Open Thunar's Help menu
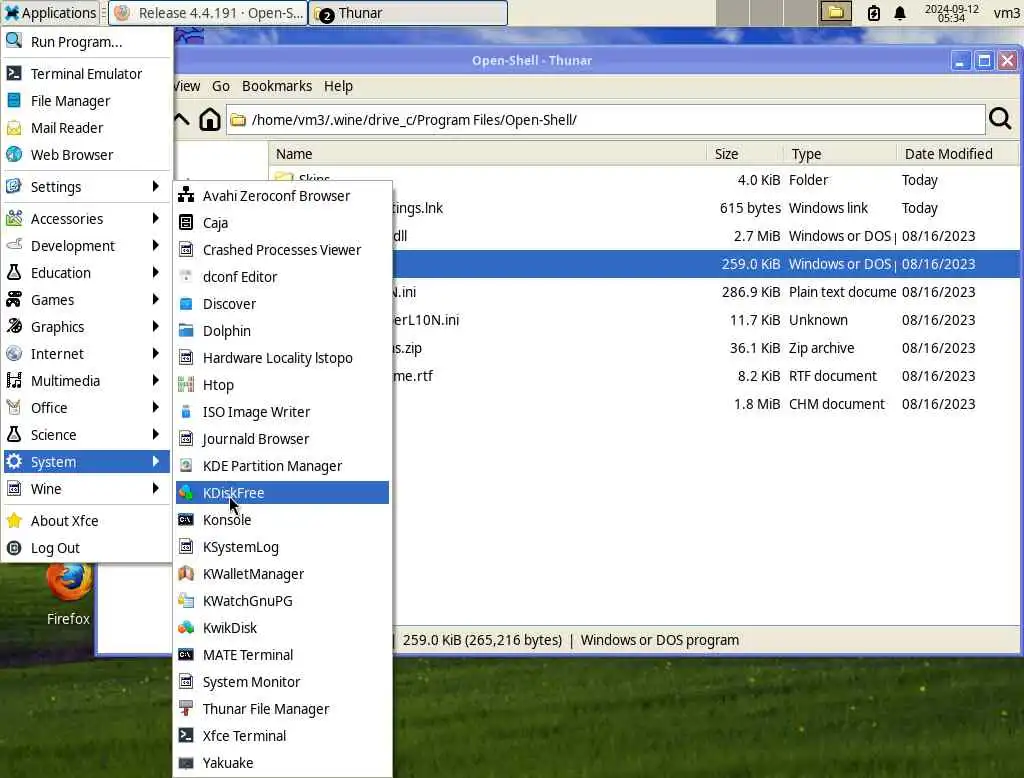 click(338, 86)
